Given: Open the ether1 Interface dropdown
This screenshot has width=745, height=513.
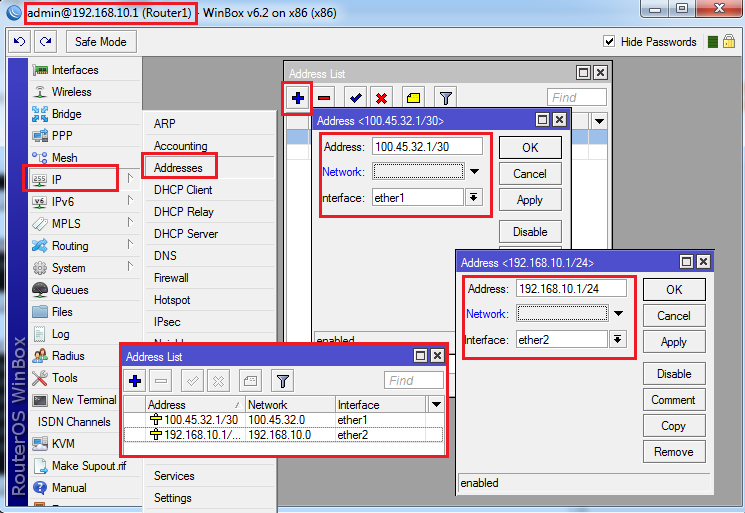Looking at the screenshot, I should coord(474,197).
